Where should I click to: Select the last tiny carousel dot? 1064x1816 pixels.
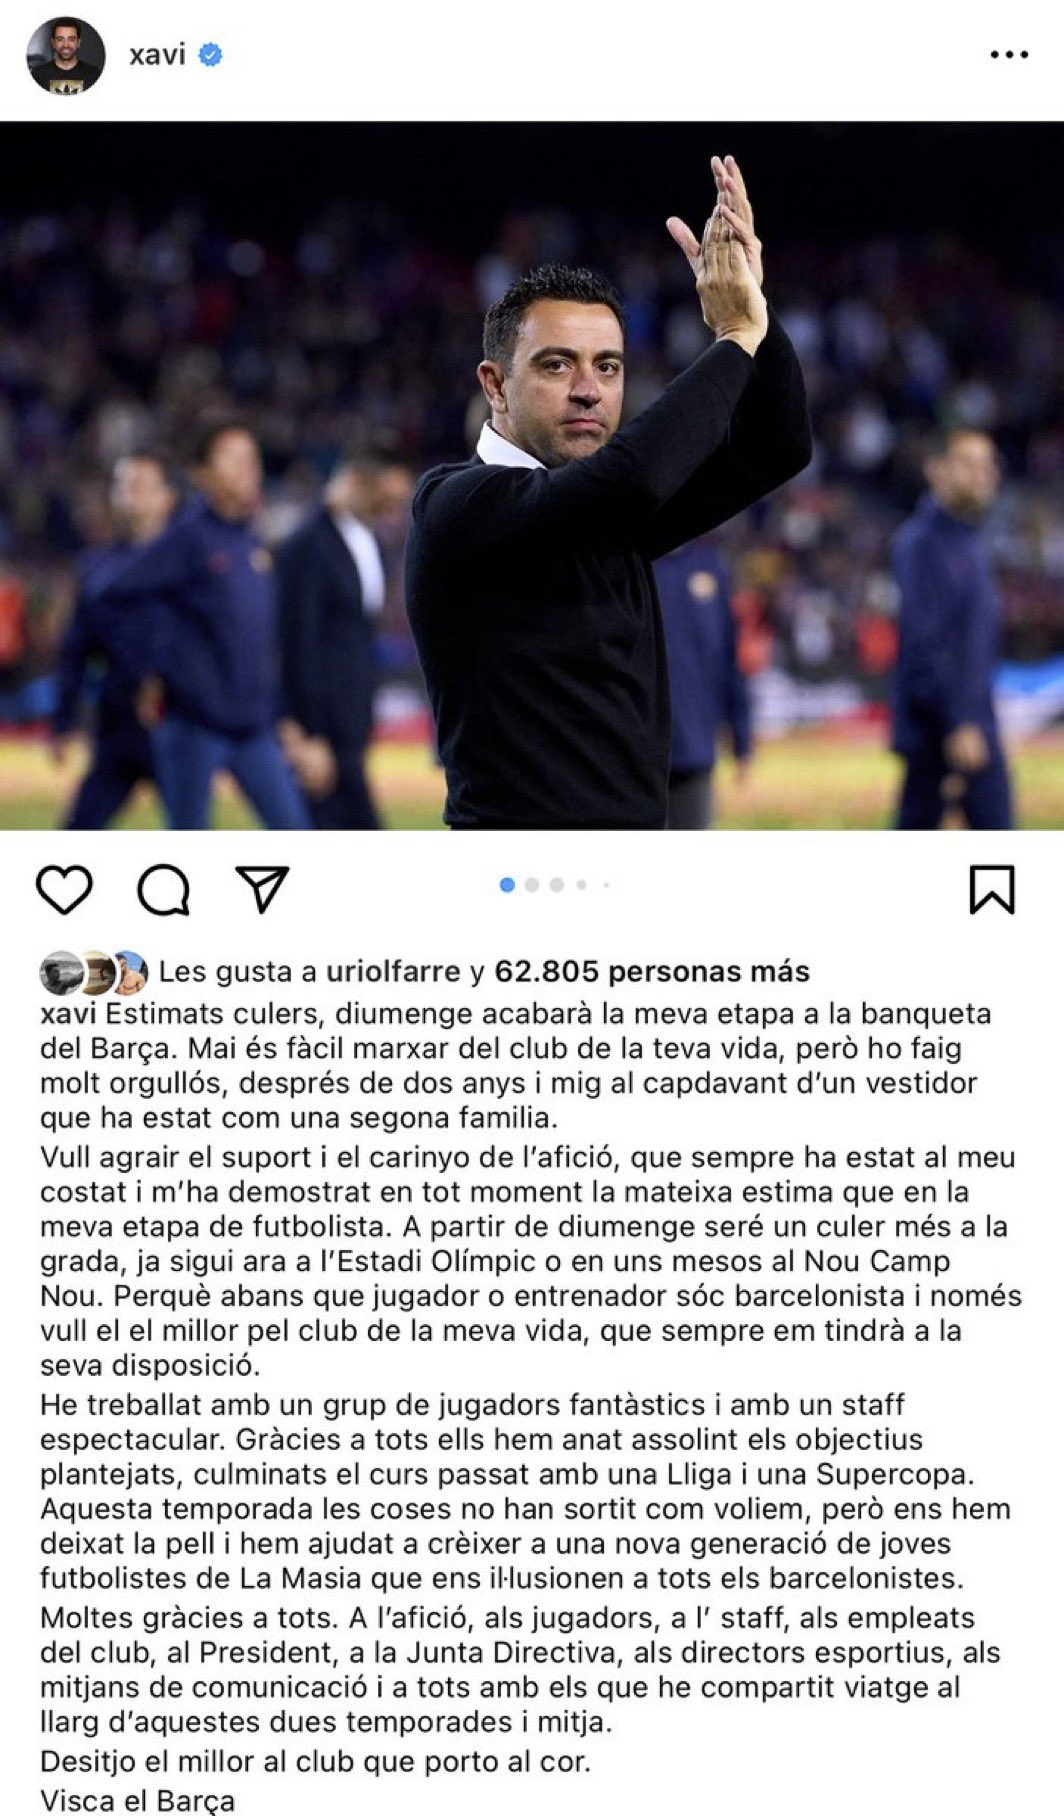tap(606, 885)
